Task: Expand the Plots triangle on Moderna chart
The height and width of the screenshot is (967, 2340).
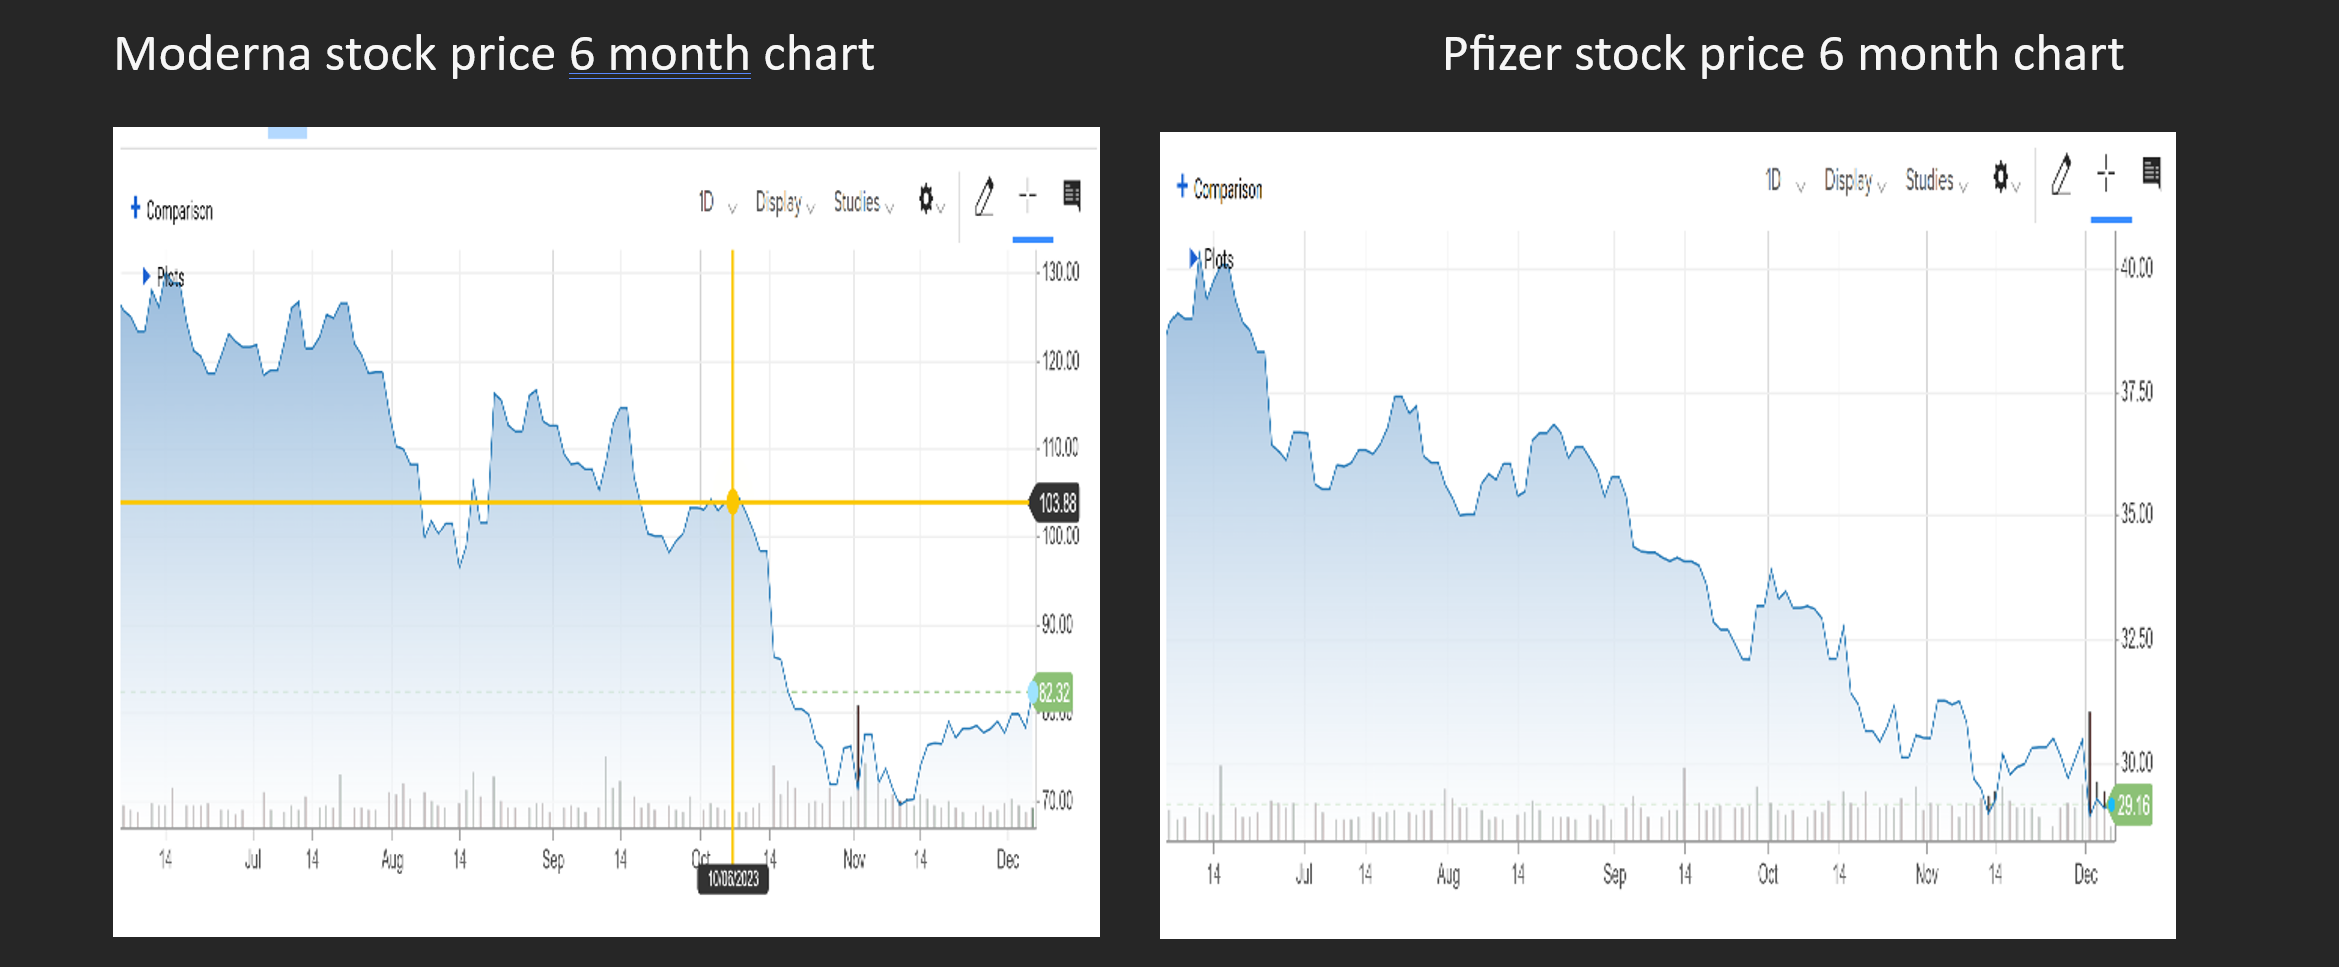Action: pyautogui.click(x=146, y=275)
